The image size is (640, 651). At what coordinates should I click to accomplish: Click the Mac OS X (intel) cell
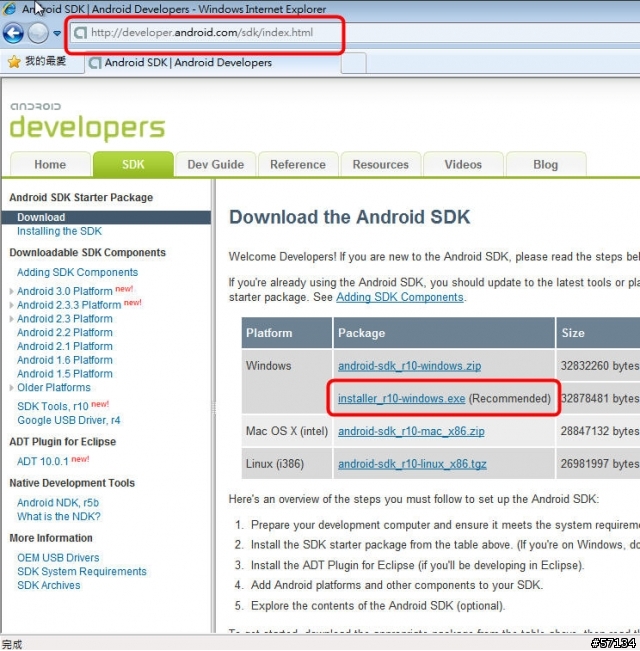pyautogui.click(x=287, y=431)
